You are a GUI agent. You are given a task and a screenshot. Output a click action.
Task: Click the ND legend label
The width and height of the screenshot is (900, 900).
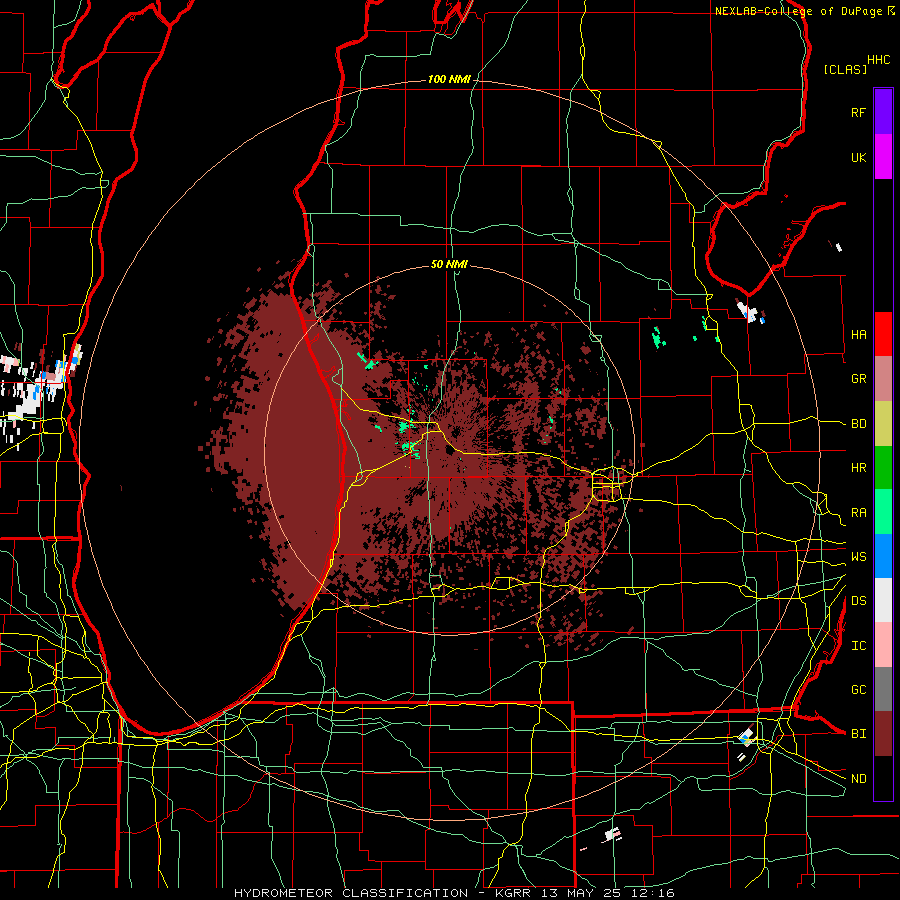(x=858, y=779)
